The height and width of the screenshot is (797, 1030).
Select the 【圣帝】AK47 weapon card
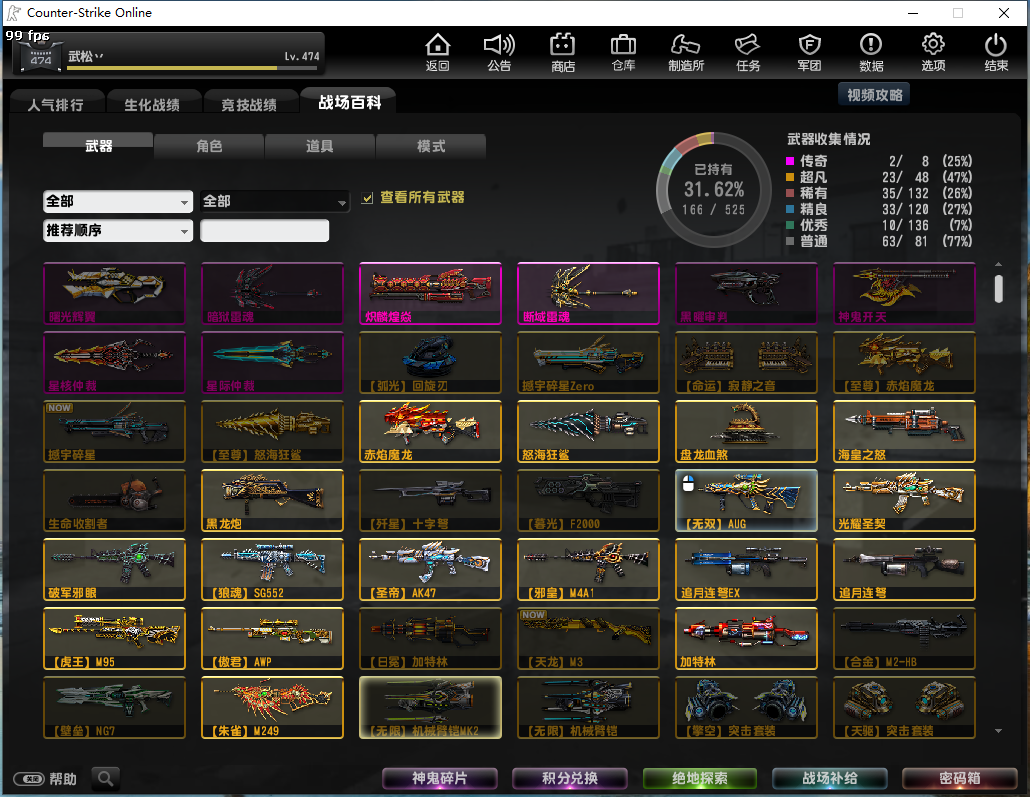pos(430,570)
